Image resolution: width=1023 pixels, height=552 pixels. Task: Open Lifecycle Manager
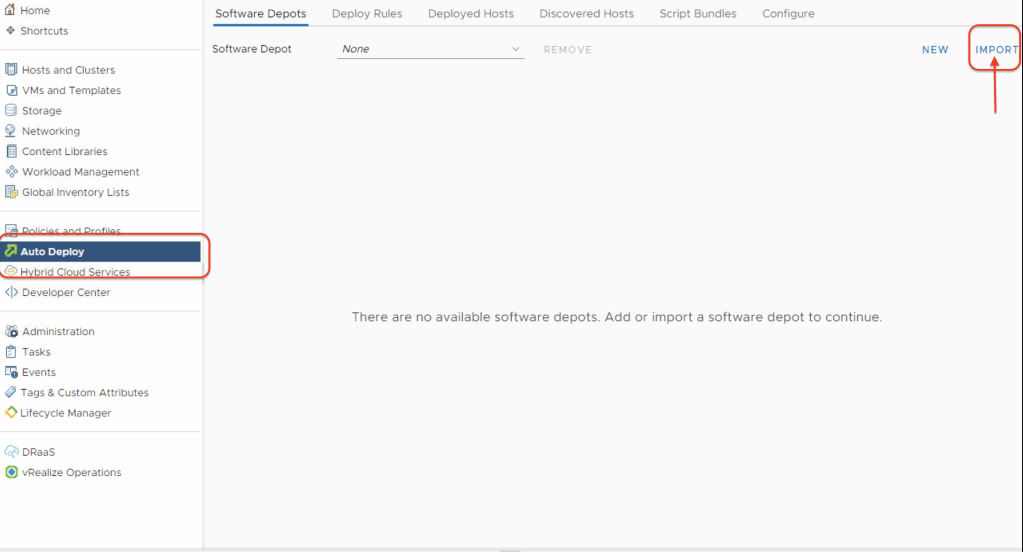[x=65, y=413]
